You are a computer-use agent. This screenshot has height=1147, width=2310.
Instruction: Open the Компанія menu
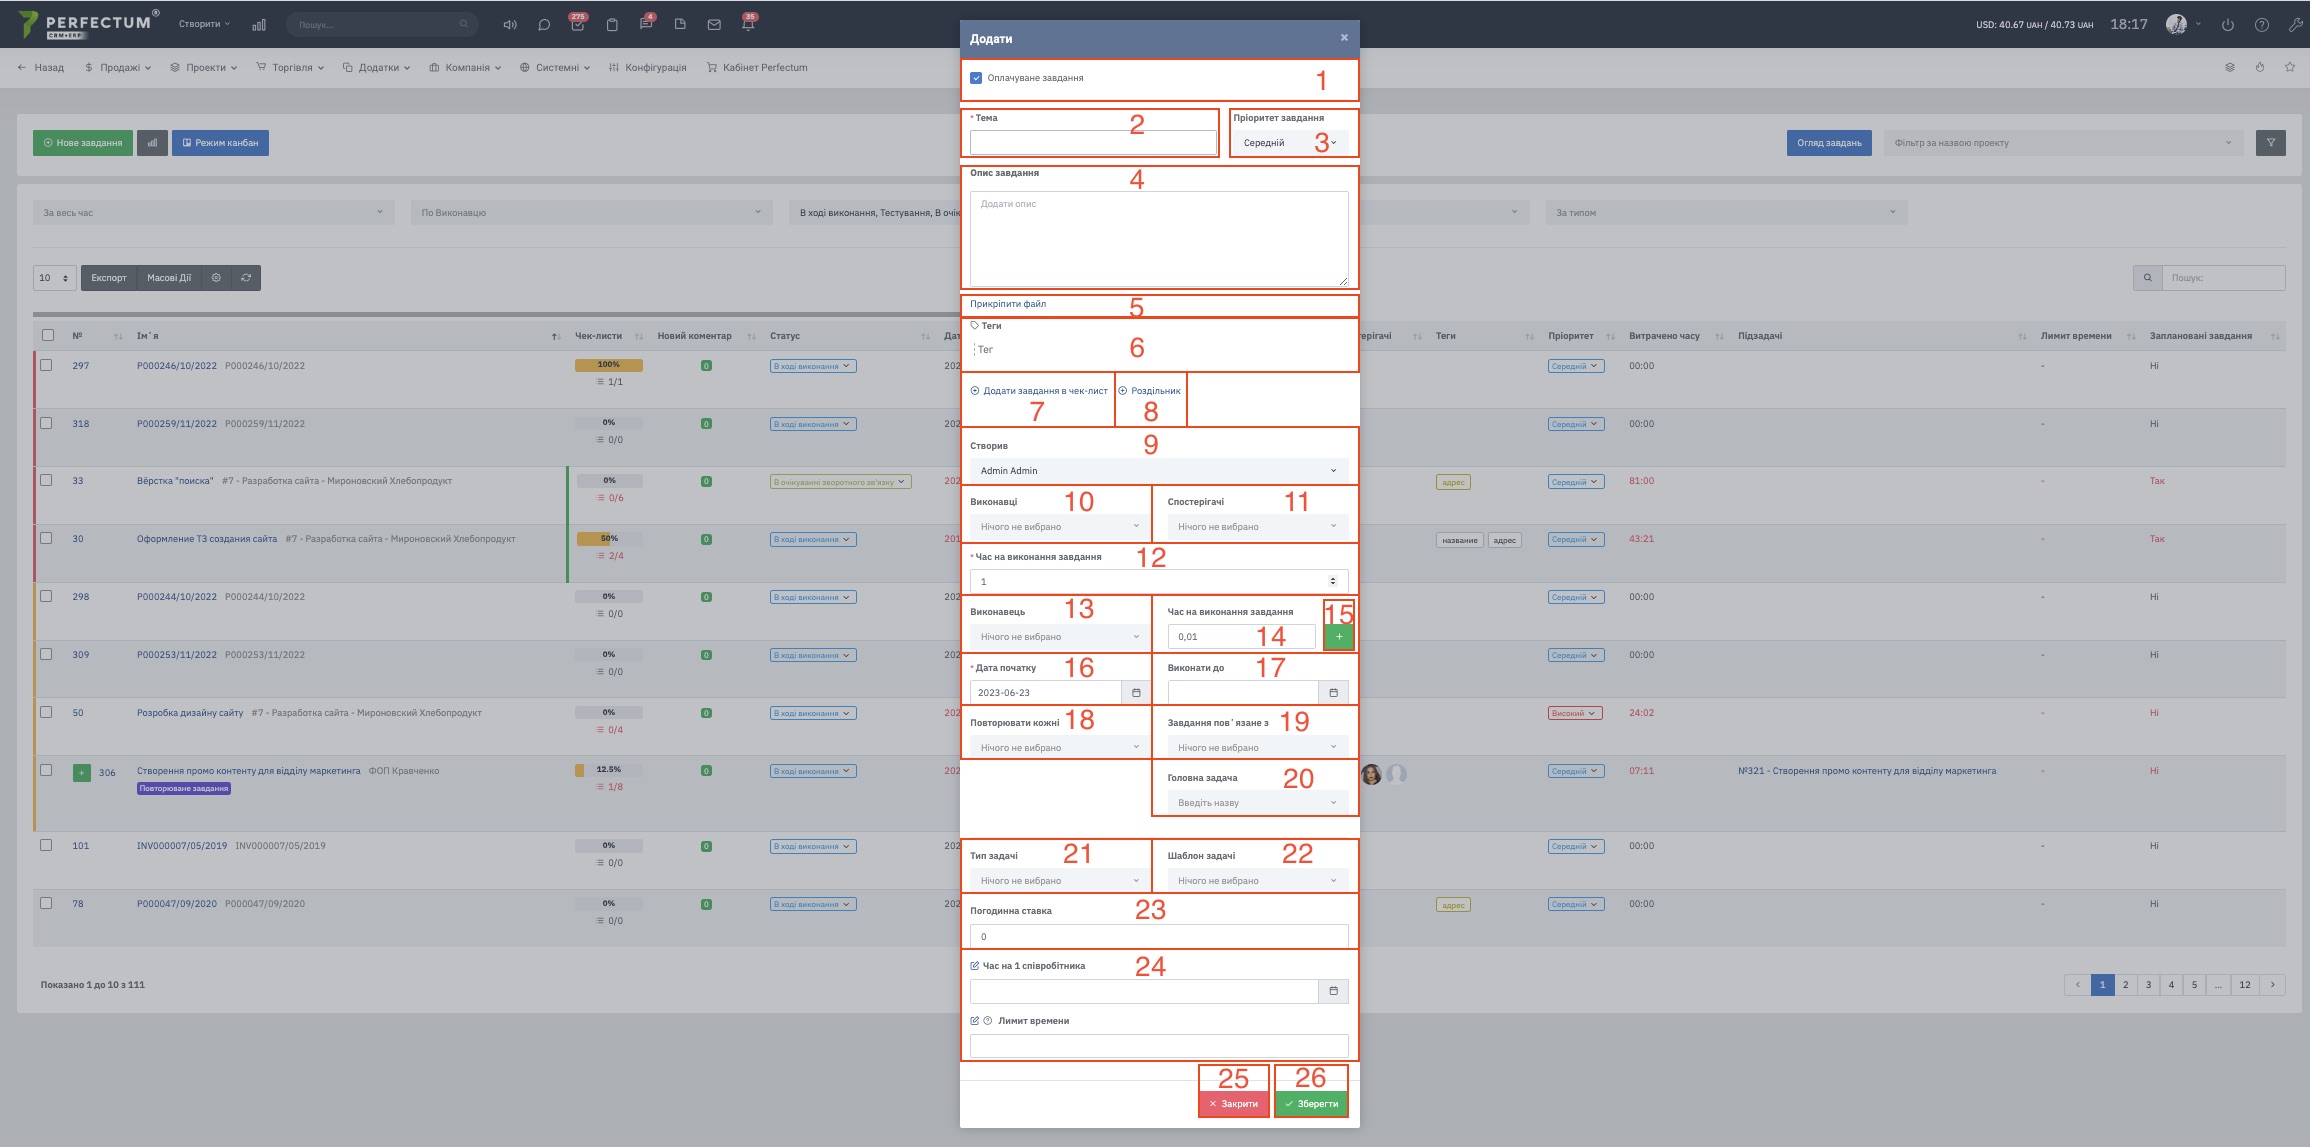(x=465, y=68)
